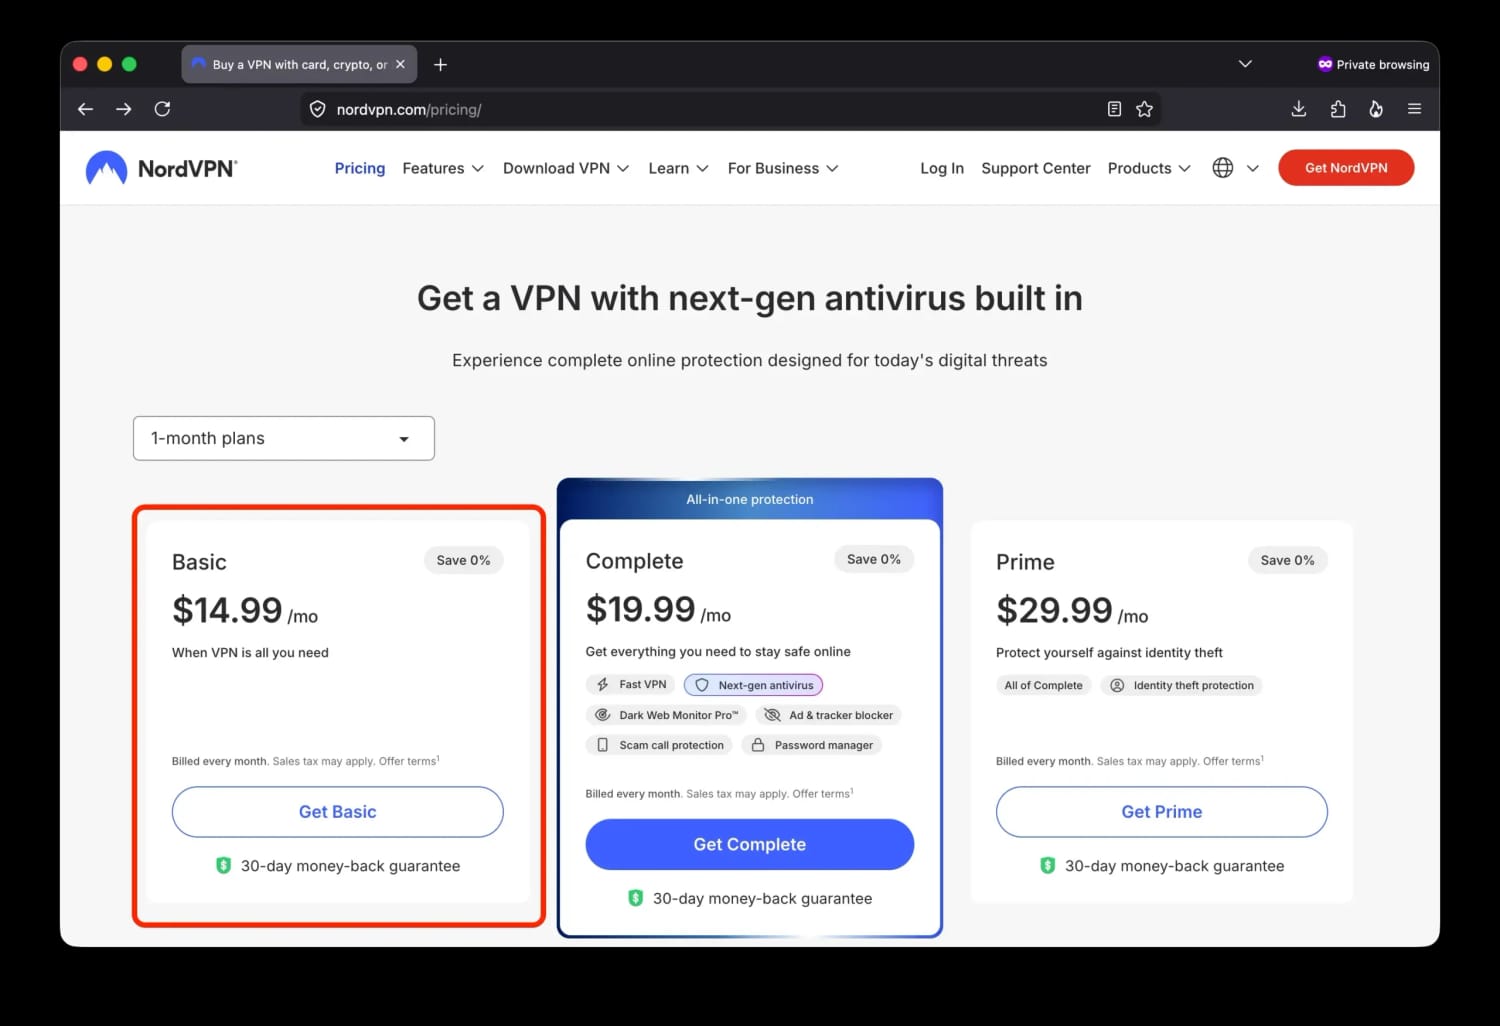This screenshot has height=1026, width=1500.
Task: Click Save 0% badge on Basic
Action: pyautogui.click(x=463, y=560)
